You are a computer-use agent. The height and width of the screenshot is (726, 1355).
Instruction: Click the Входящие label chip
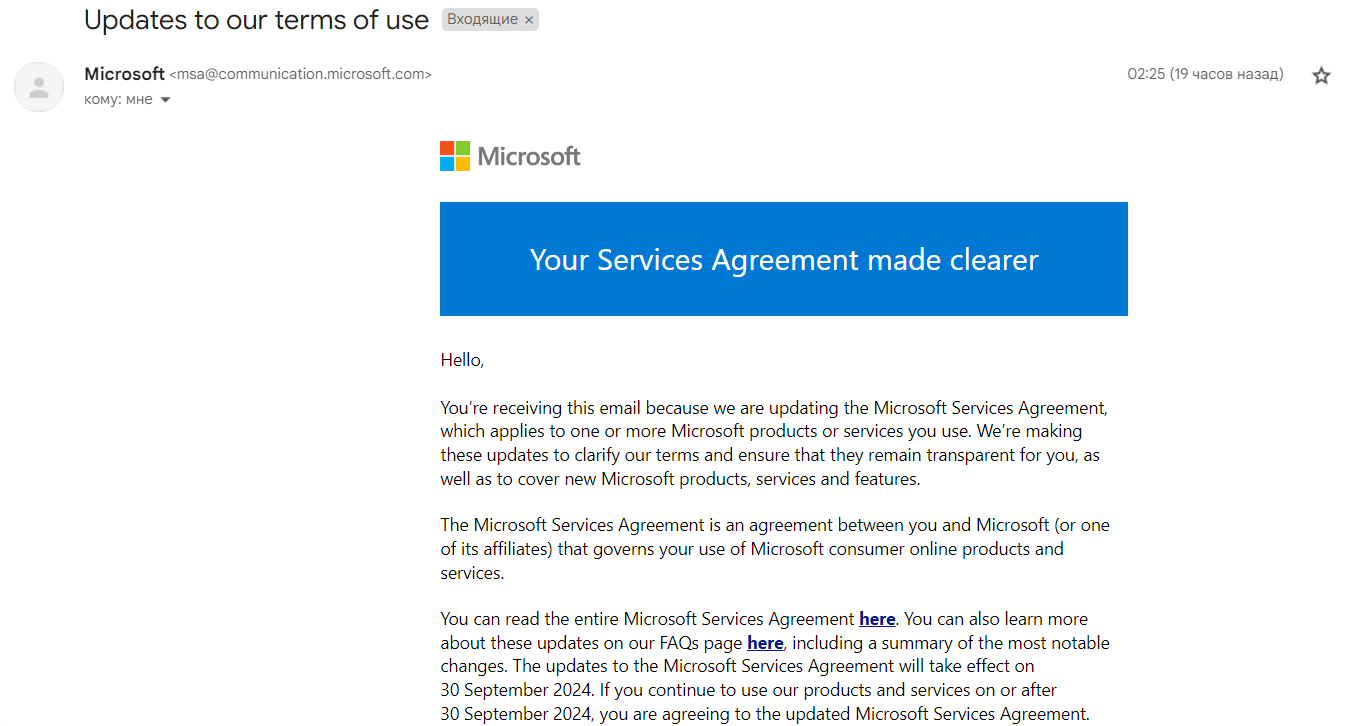click(482, 20)
